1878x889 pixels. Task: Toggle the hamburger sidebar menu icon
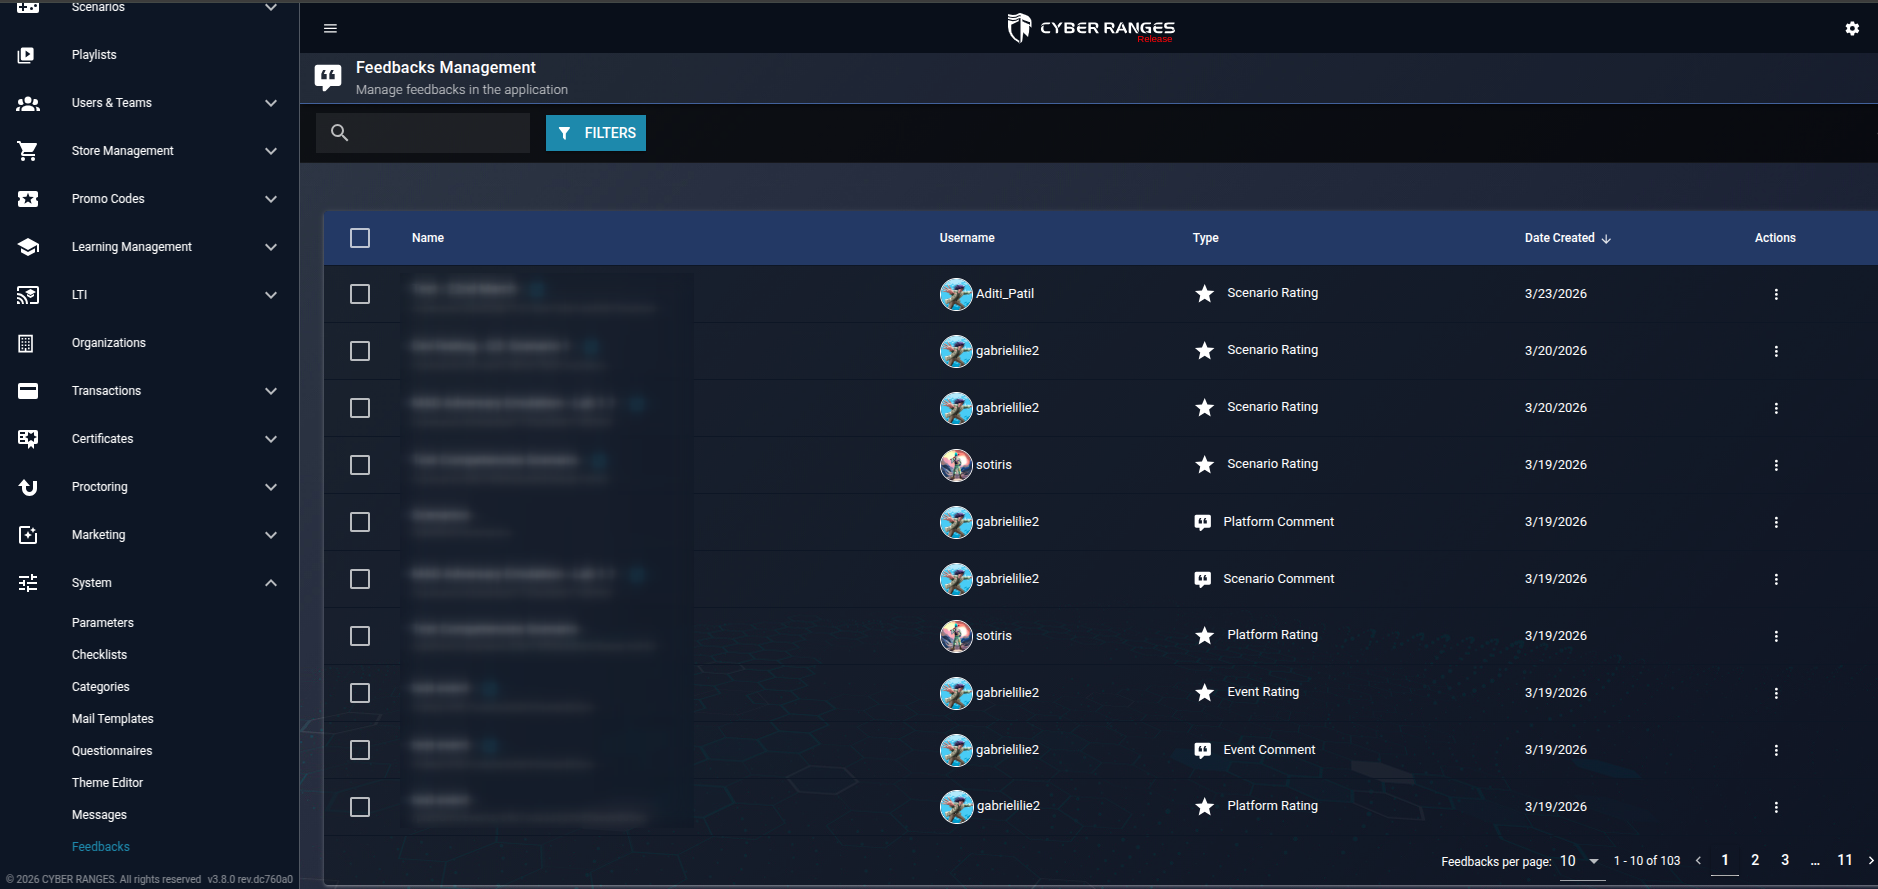tap(330, 28)
